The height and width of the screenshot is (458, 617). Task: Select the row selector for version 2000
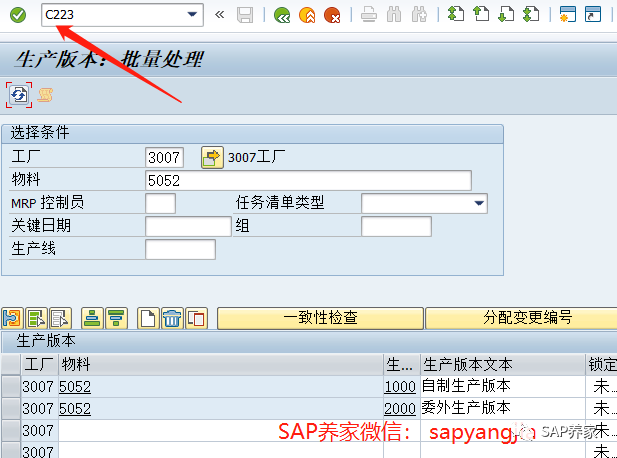pyautogui.click(x=11, y=408)
